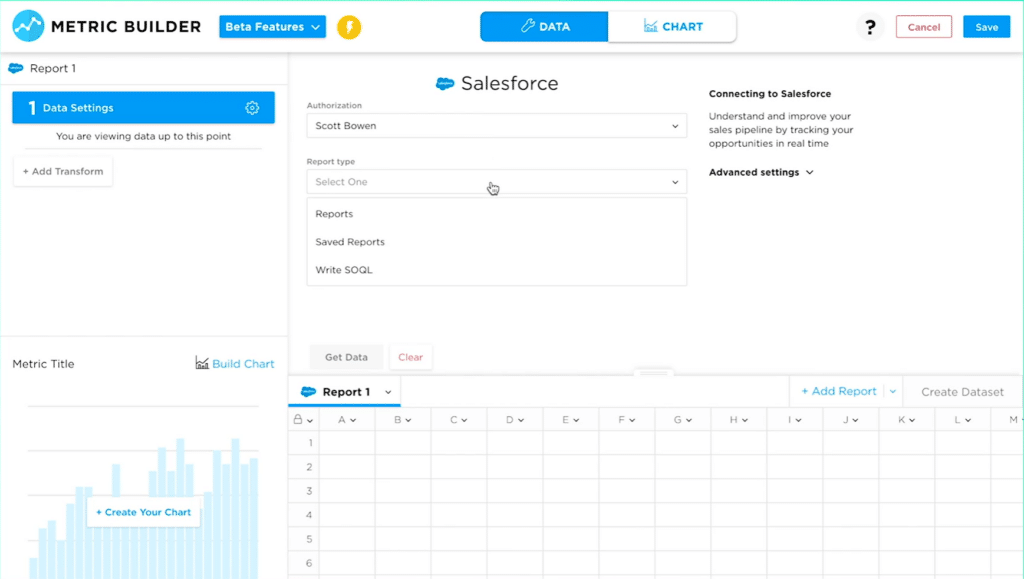Screen dimensions: 1024x579
Task: Open the Report type Select One dropdown
Action: click(x=496, y=181)
